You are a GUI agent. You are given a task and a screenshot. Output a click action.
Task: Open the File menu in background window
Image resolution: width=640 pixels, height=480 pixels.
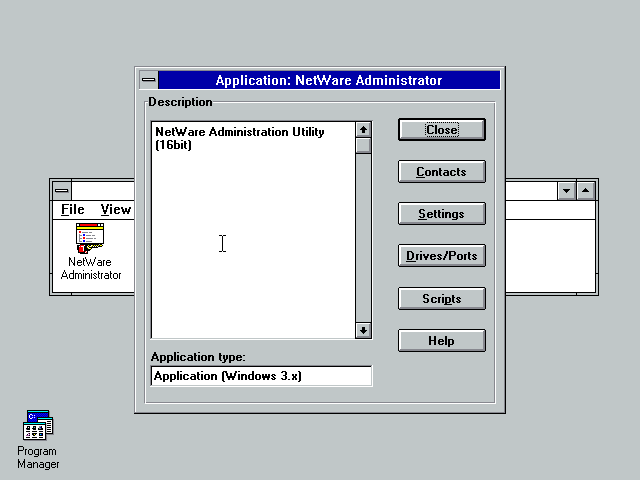[x=73, y=209]
